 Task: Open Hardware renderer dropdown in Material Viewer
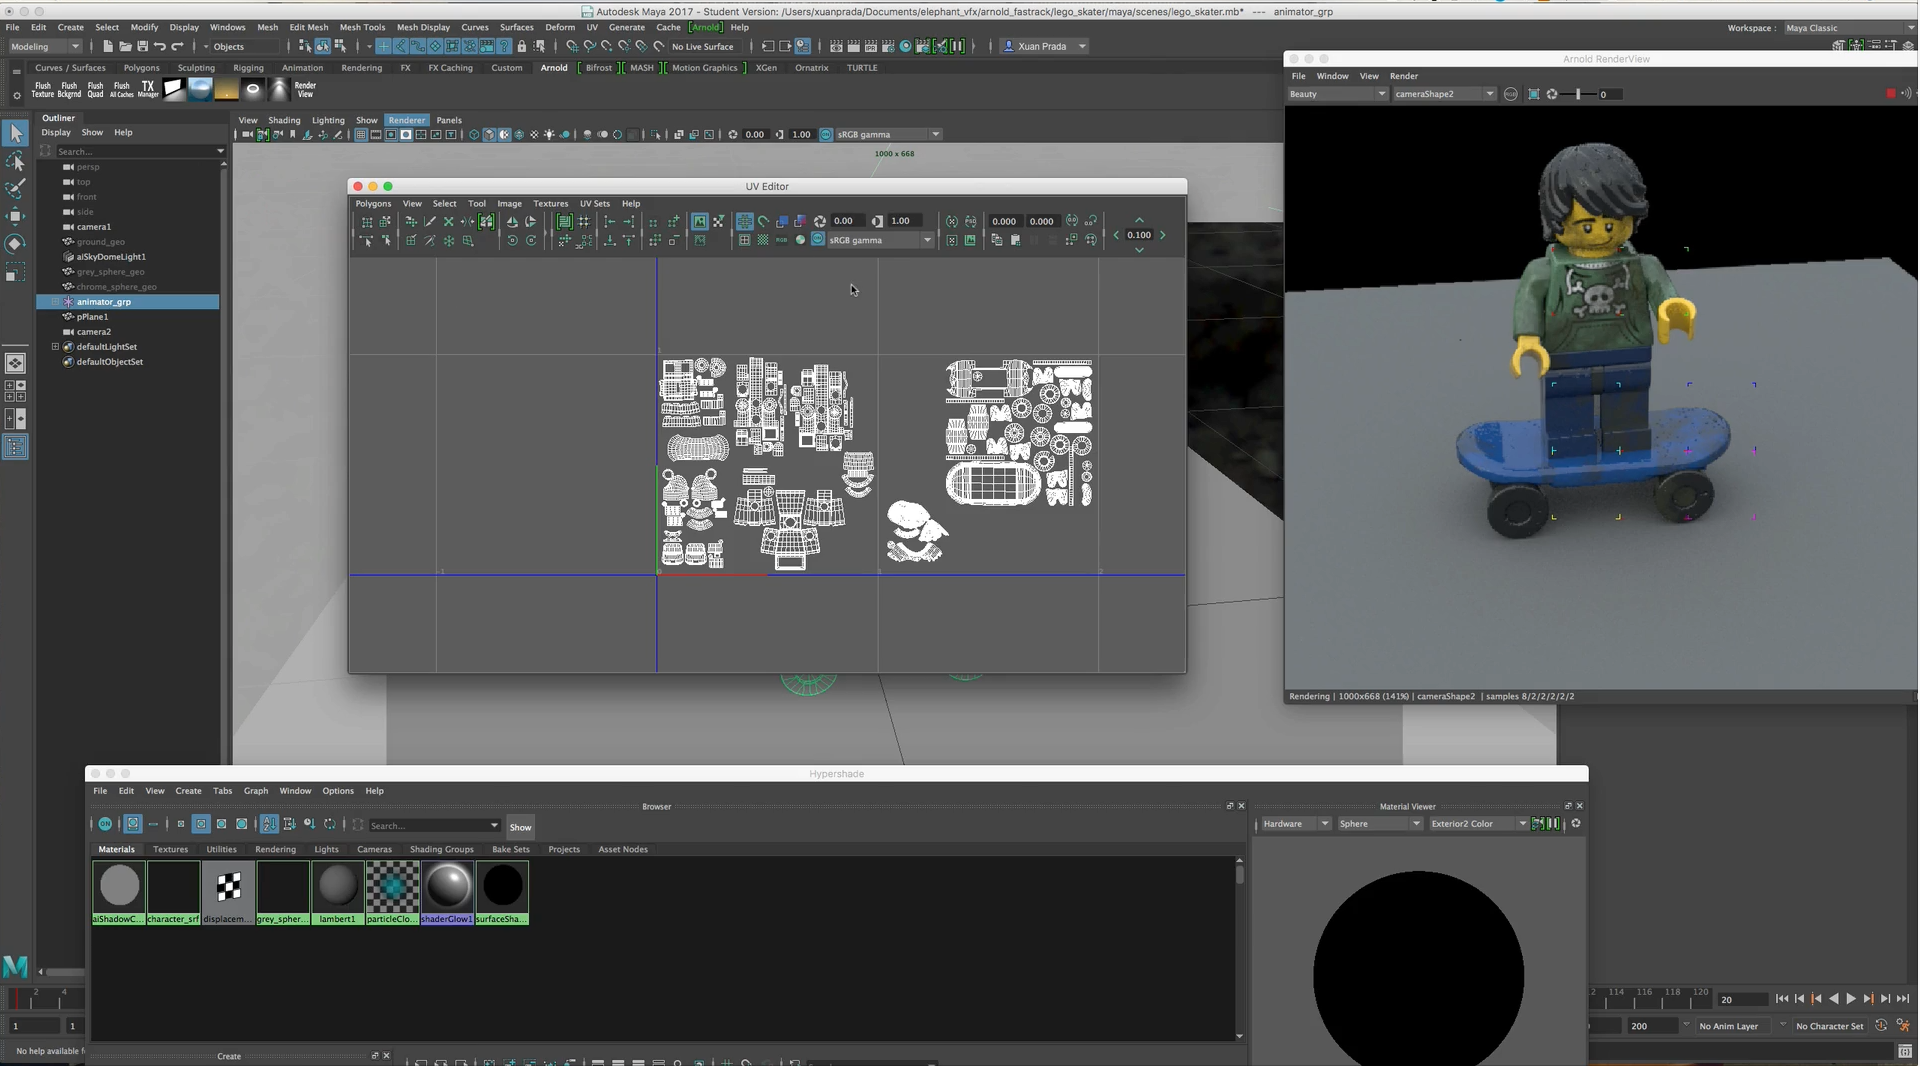pos(1295,824)
